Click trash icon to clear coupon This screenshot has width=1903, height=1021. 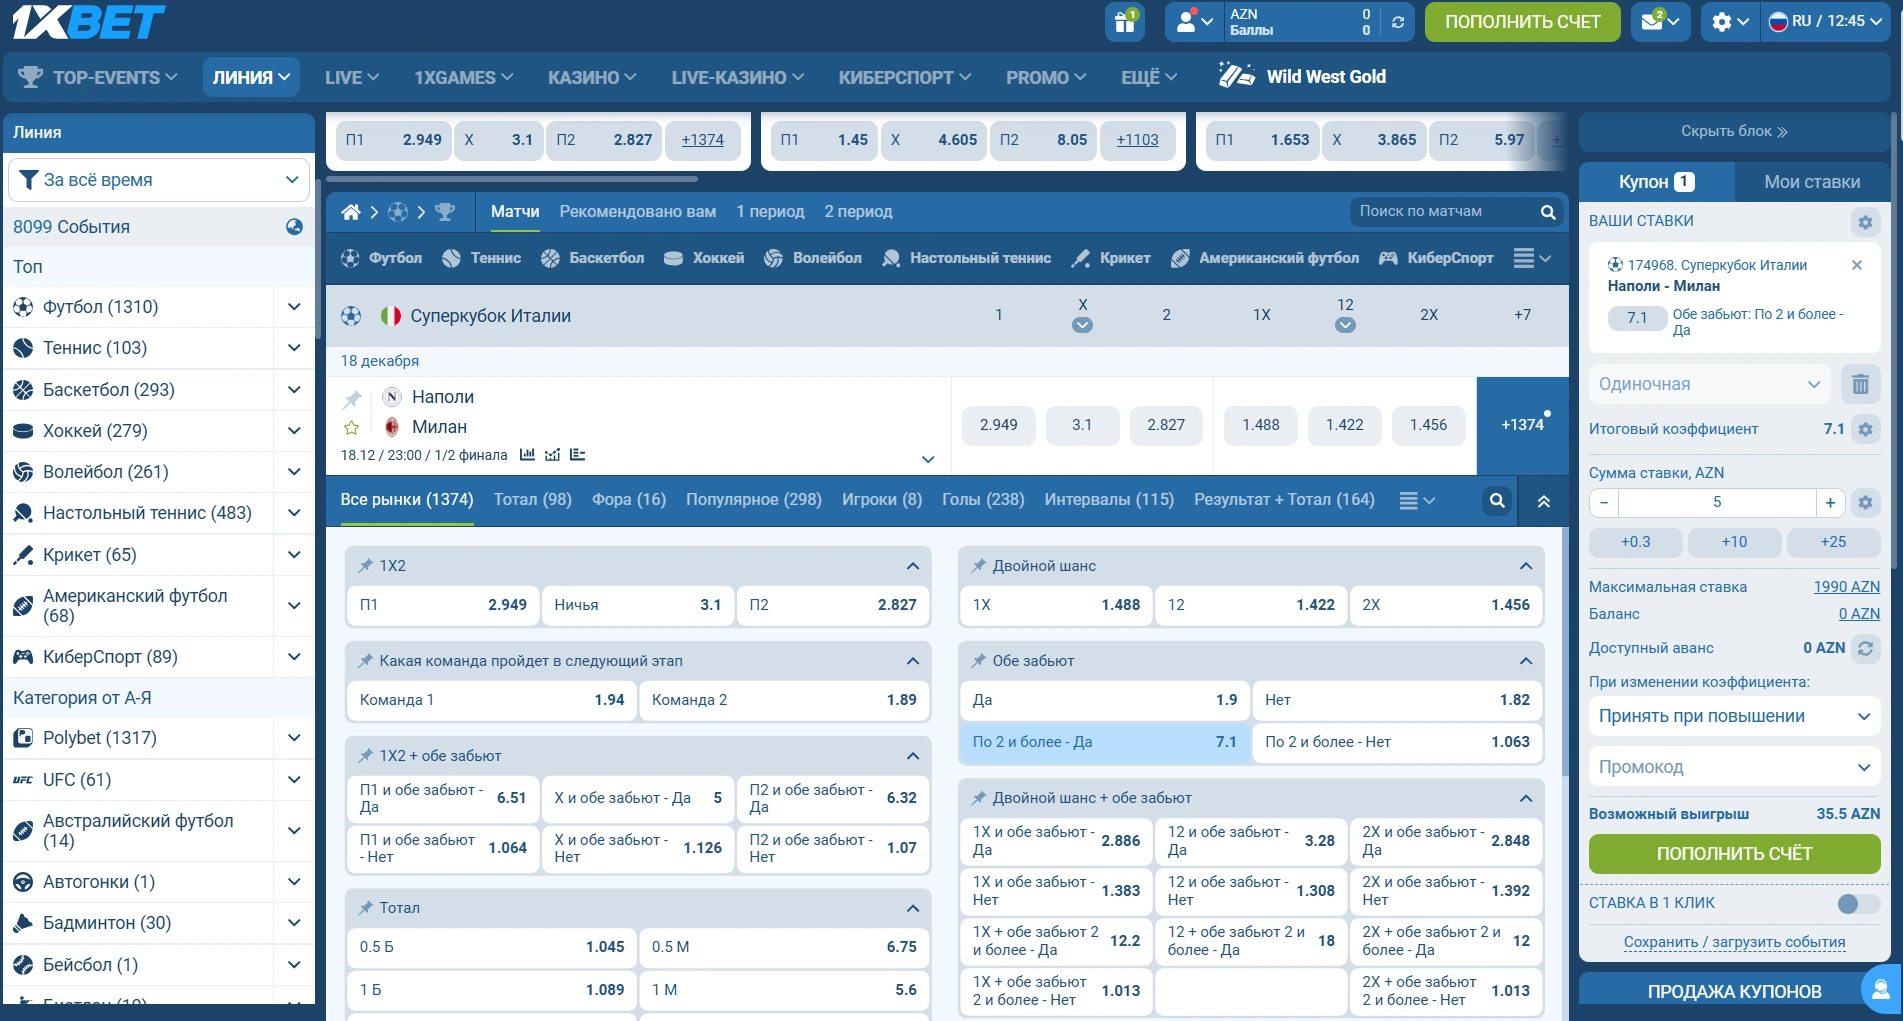pos(1860,384)
